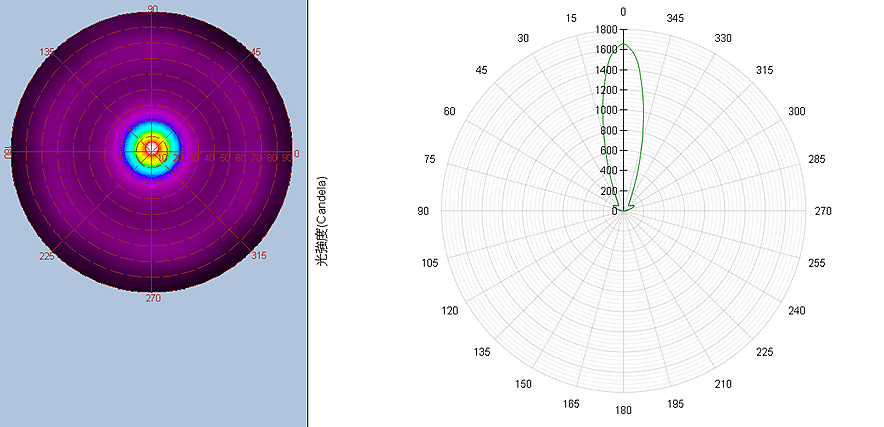Select the 135 angle label on the color map
Image resolution: width=884 pixels, height=427 pixels.
[47, 52]
